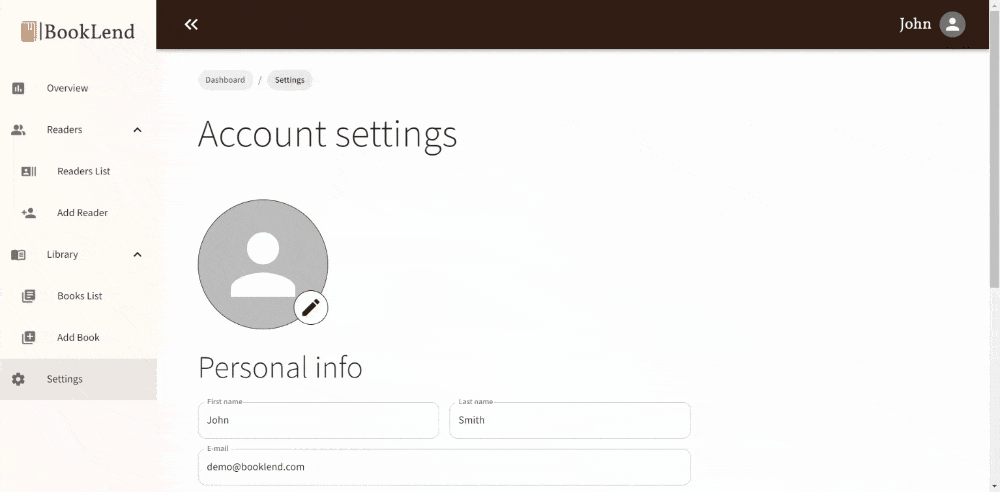Click the Settings breadcrumb chip

[x=290, y=80]
